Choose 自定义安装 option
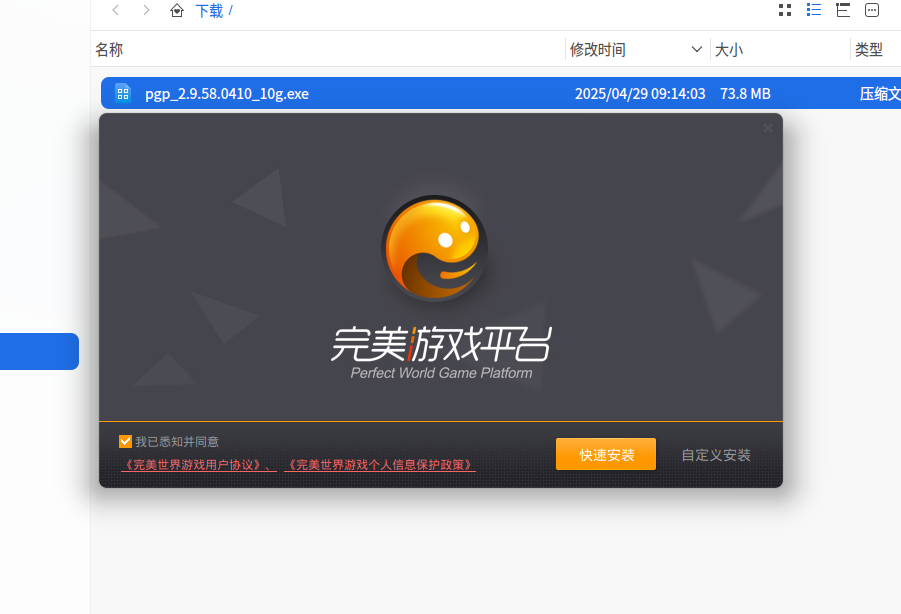This screenshot has width=901, height=614. 716,455
